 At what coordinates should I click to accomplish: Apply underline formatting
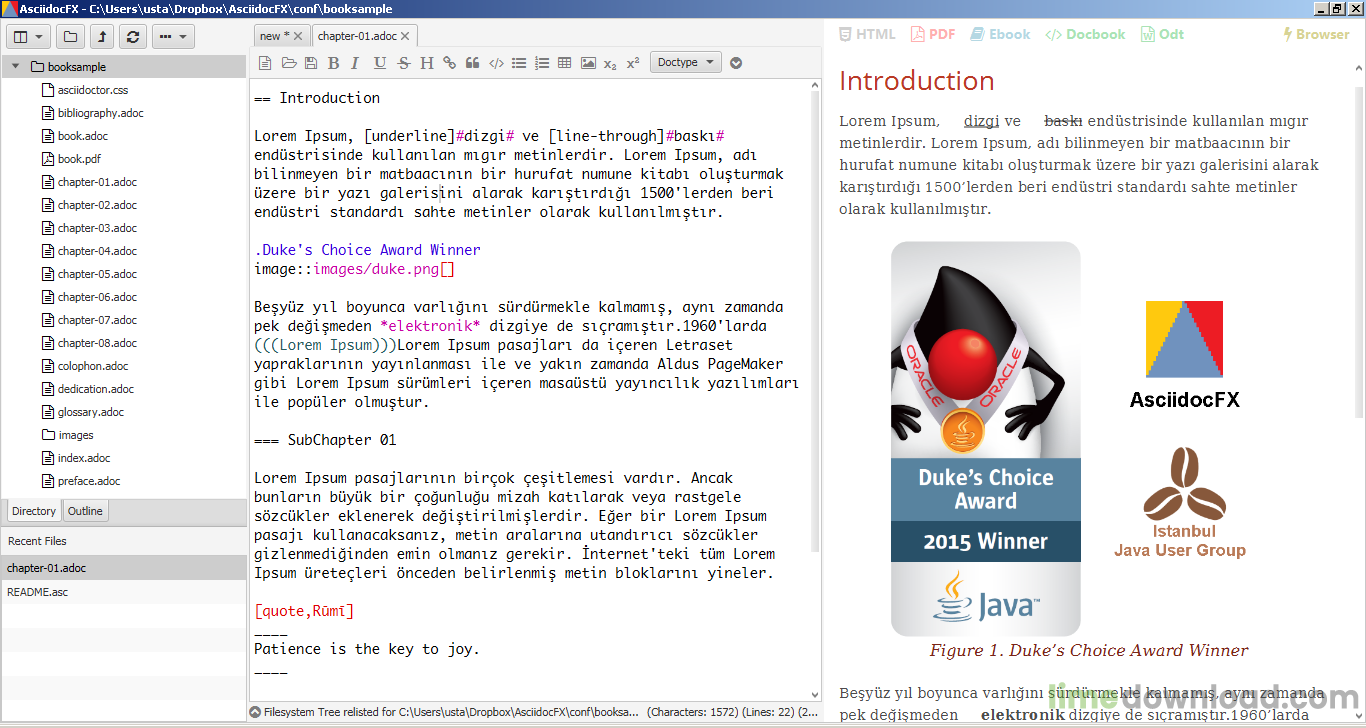pyautogui.click(x=379, y=63)
